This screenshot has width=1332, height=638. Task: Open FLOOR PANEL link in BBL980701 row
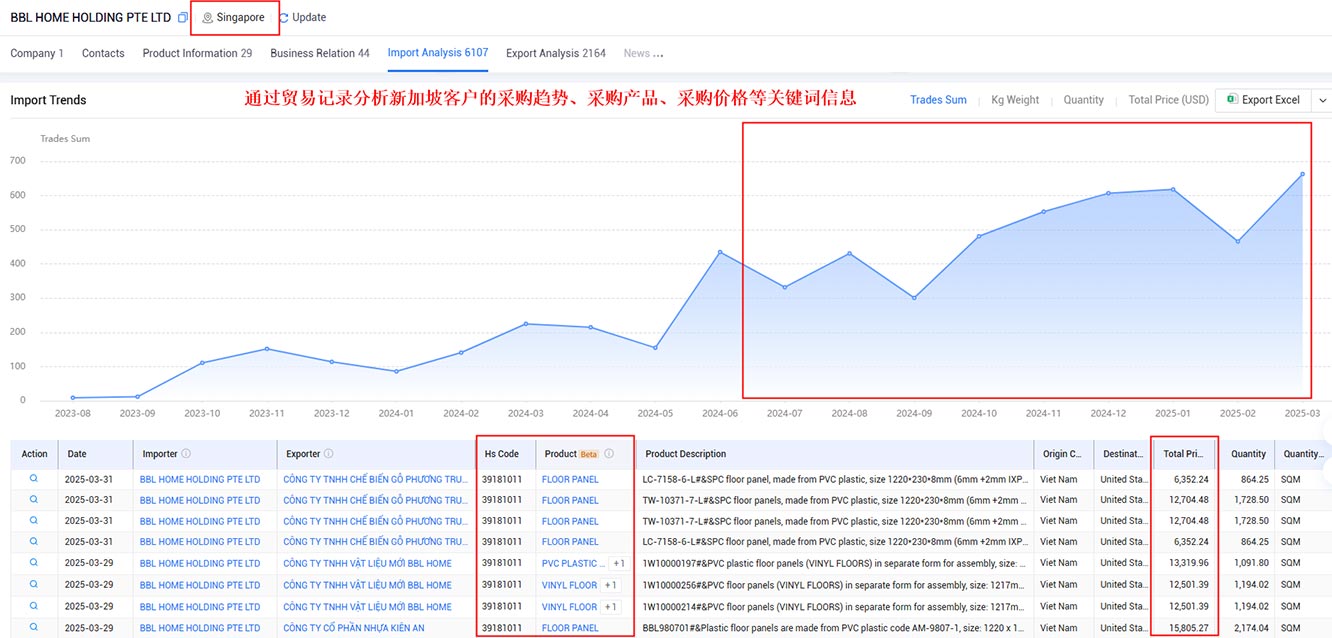570,628
